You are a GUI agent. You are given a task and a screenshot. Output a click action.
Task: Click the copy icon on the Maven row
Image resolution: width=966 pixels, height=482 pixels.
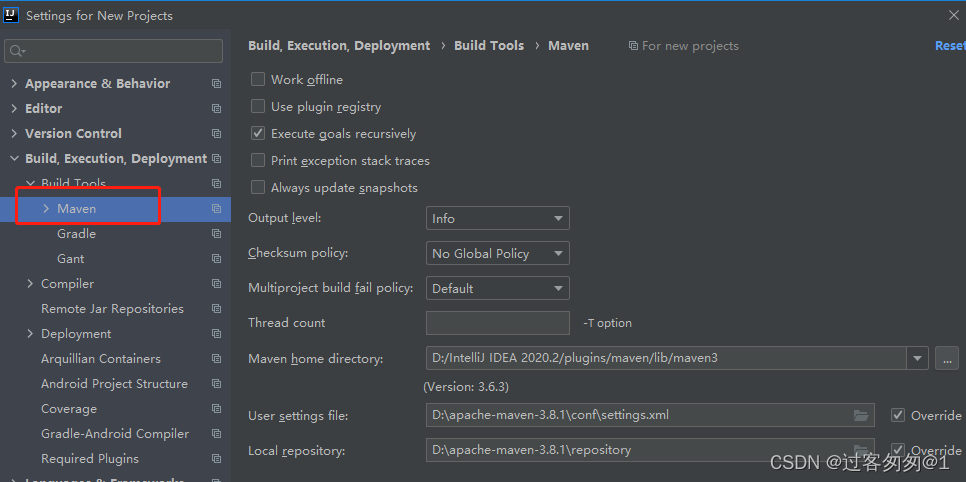[216, 209]
